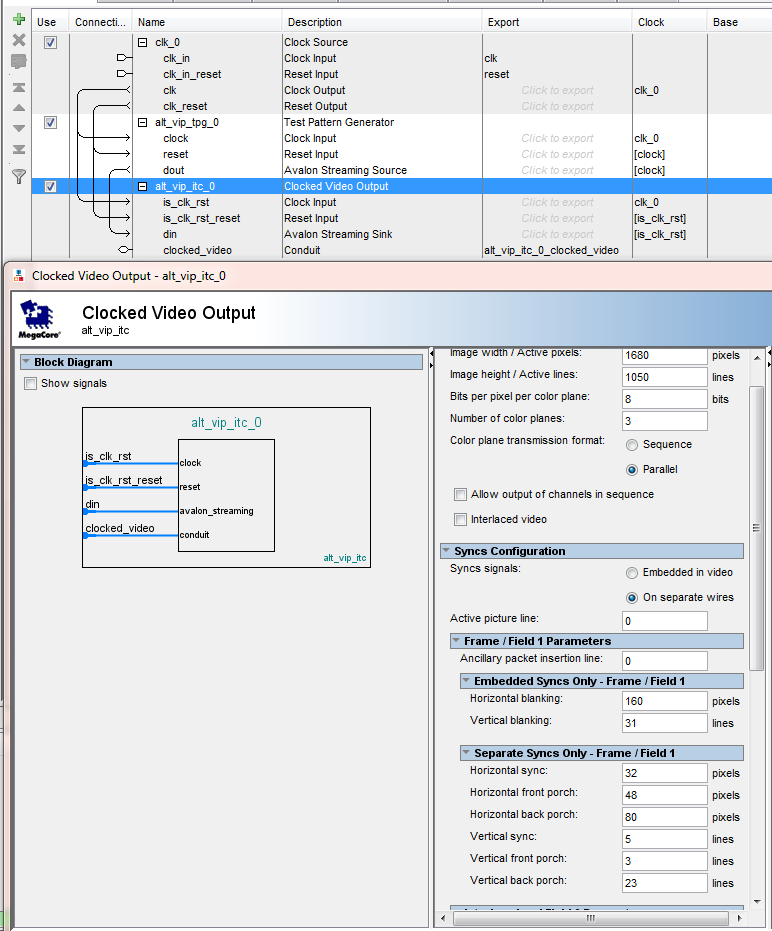The image size is (772, 931).
Task: Move selected component to bottom icon
Action: click(19, 149)
